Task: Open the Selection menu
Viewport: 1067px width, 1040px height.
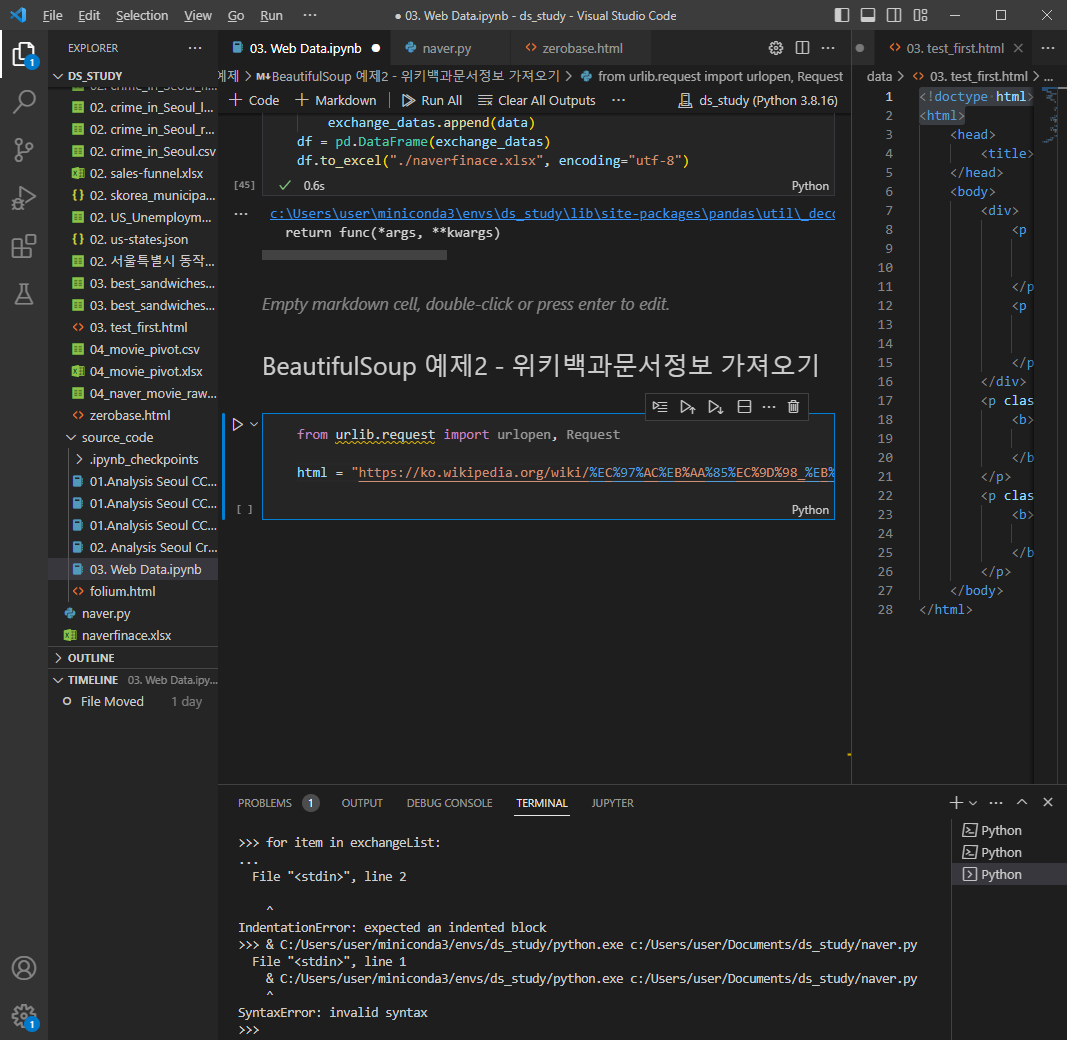Action: point(142,15)
